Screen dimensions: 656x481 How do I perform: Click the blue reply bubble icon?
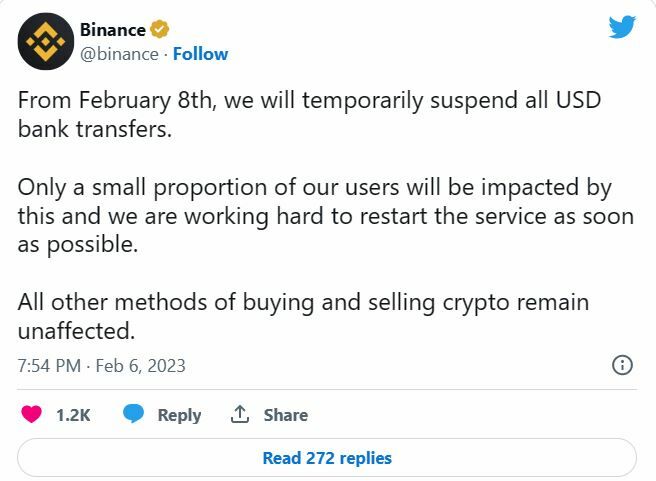pos(133,414)
